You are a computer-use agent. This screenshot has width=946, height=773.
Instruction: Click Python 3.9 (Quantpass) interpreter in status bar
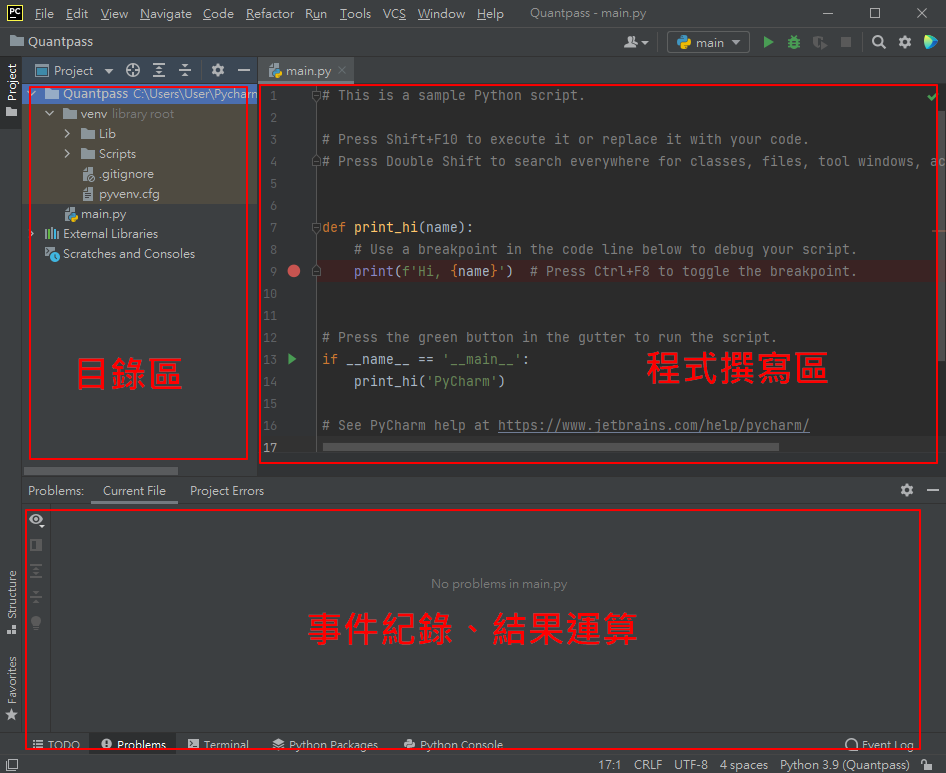pos(844,765)
